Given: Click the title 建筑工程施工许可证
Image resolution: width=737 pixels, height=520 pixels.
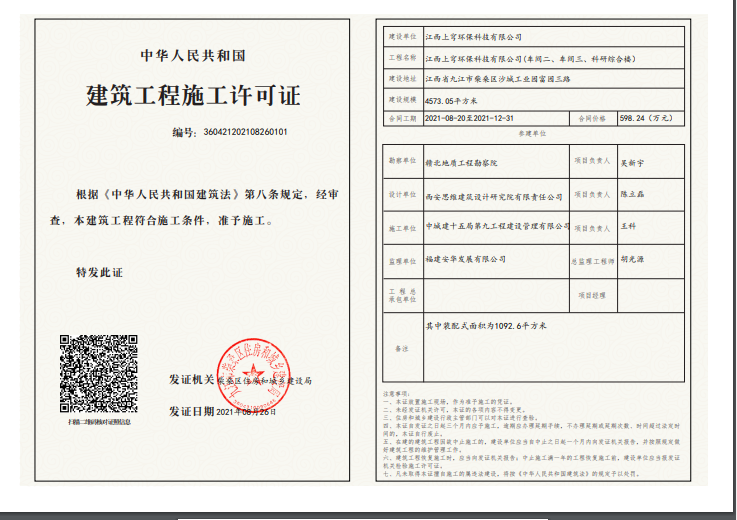Looking at the screenshot, I should 194,96.
